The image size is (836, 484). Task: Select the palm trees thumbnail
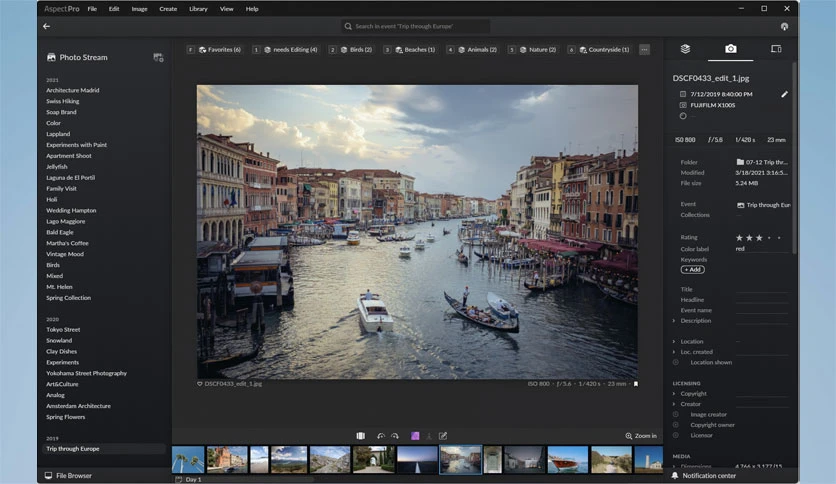point(188,459)
